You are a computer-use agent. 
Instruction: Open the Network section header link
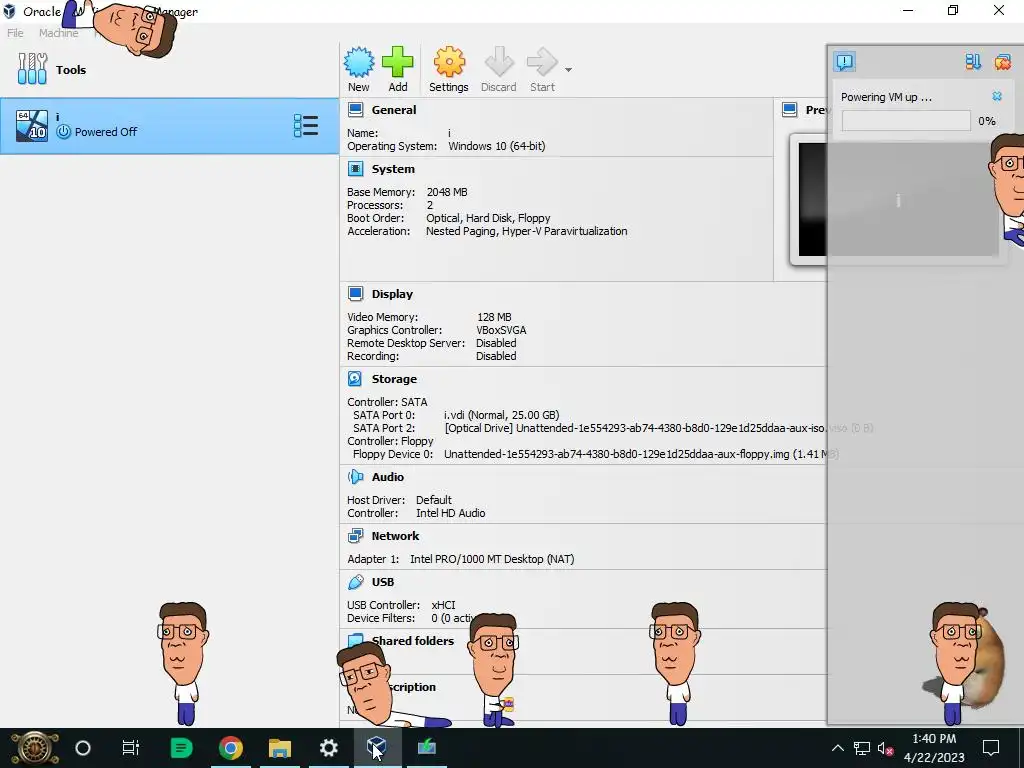[395, 536]
